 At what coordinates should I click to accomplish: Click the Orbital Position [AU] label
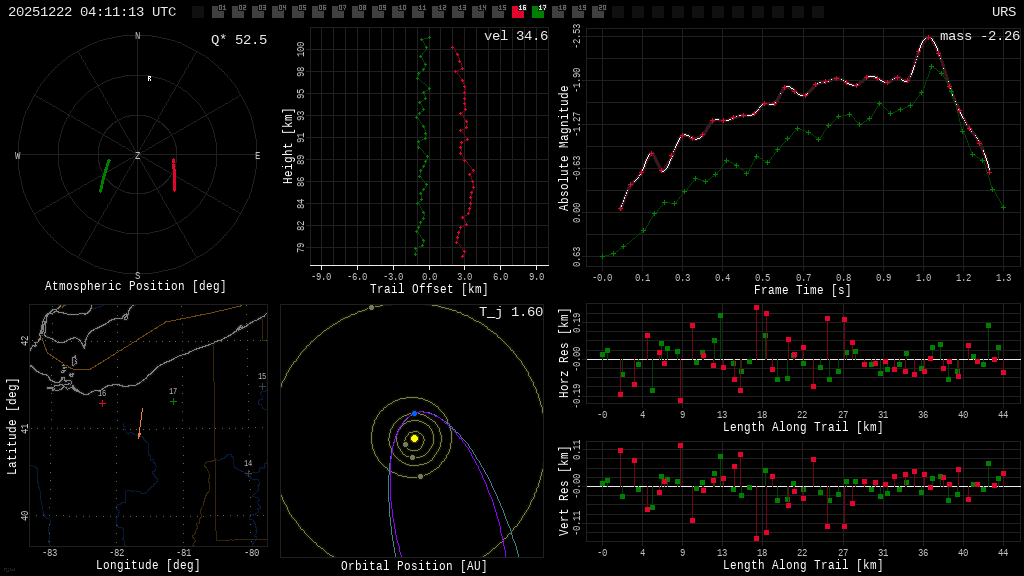tap(414, 566)
